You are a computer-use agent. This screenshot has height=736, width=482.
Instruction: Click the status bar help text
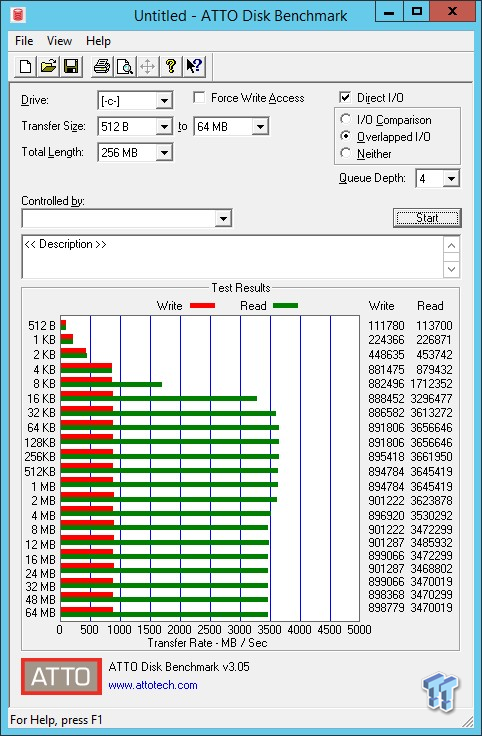click(x=56, y=720)
